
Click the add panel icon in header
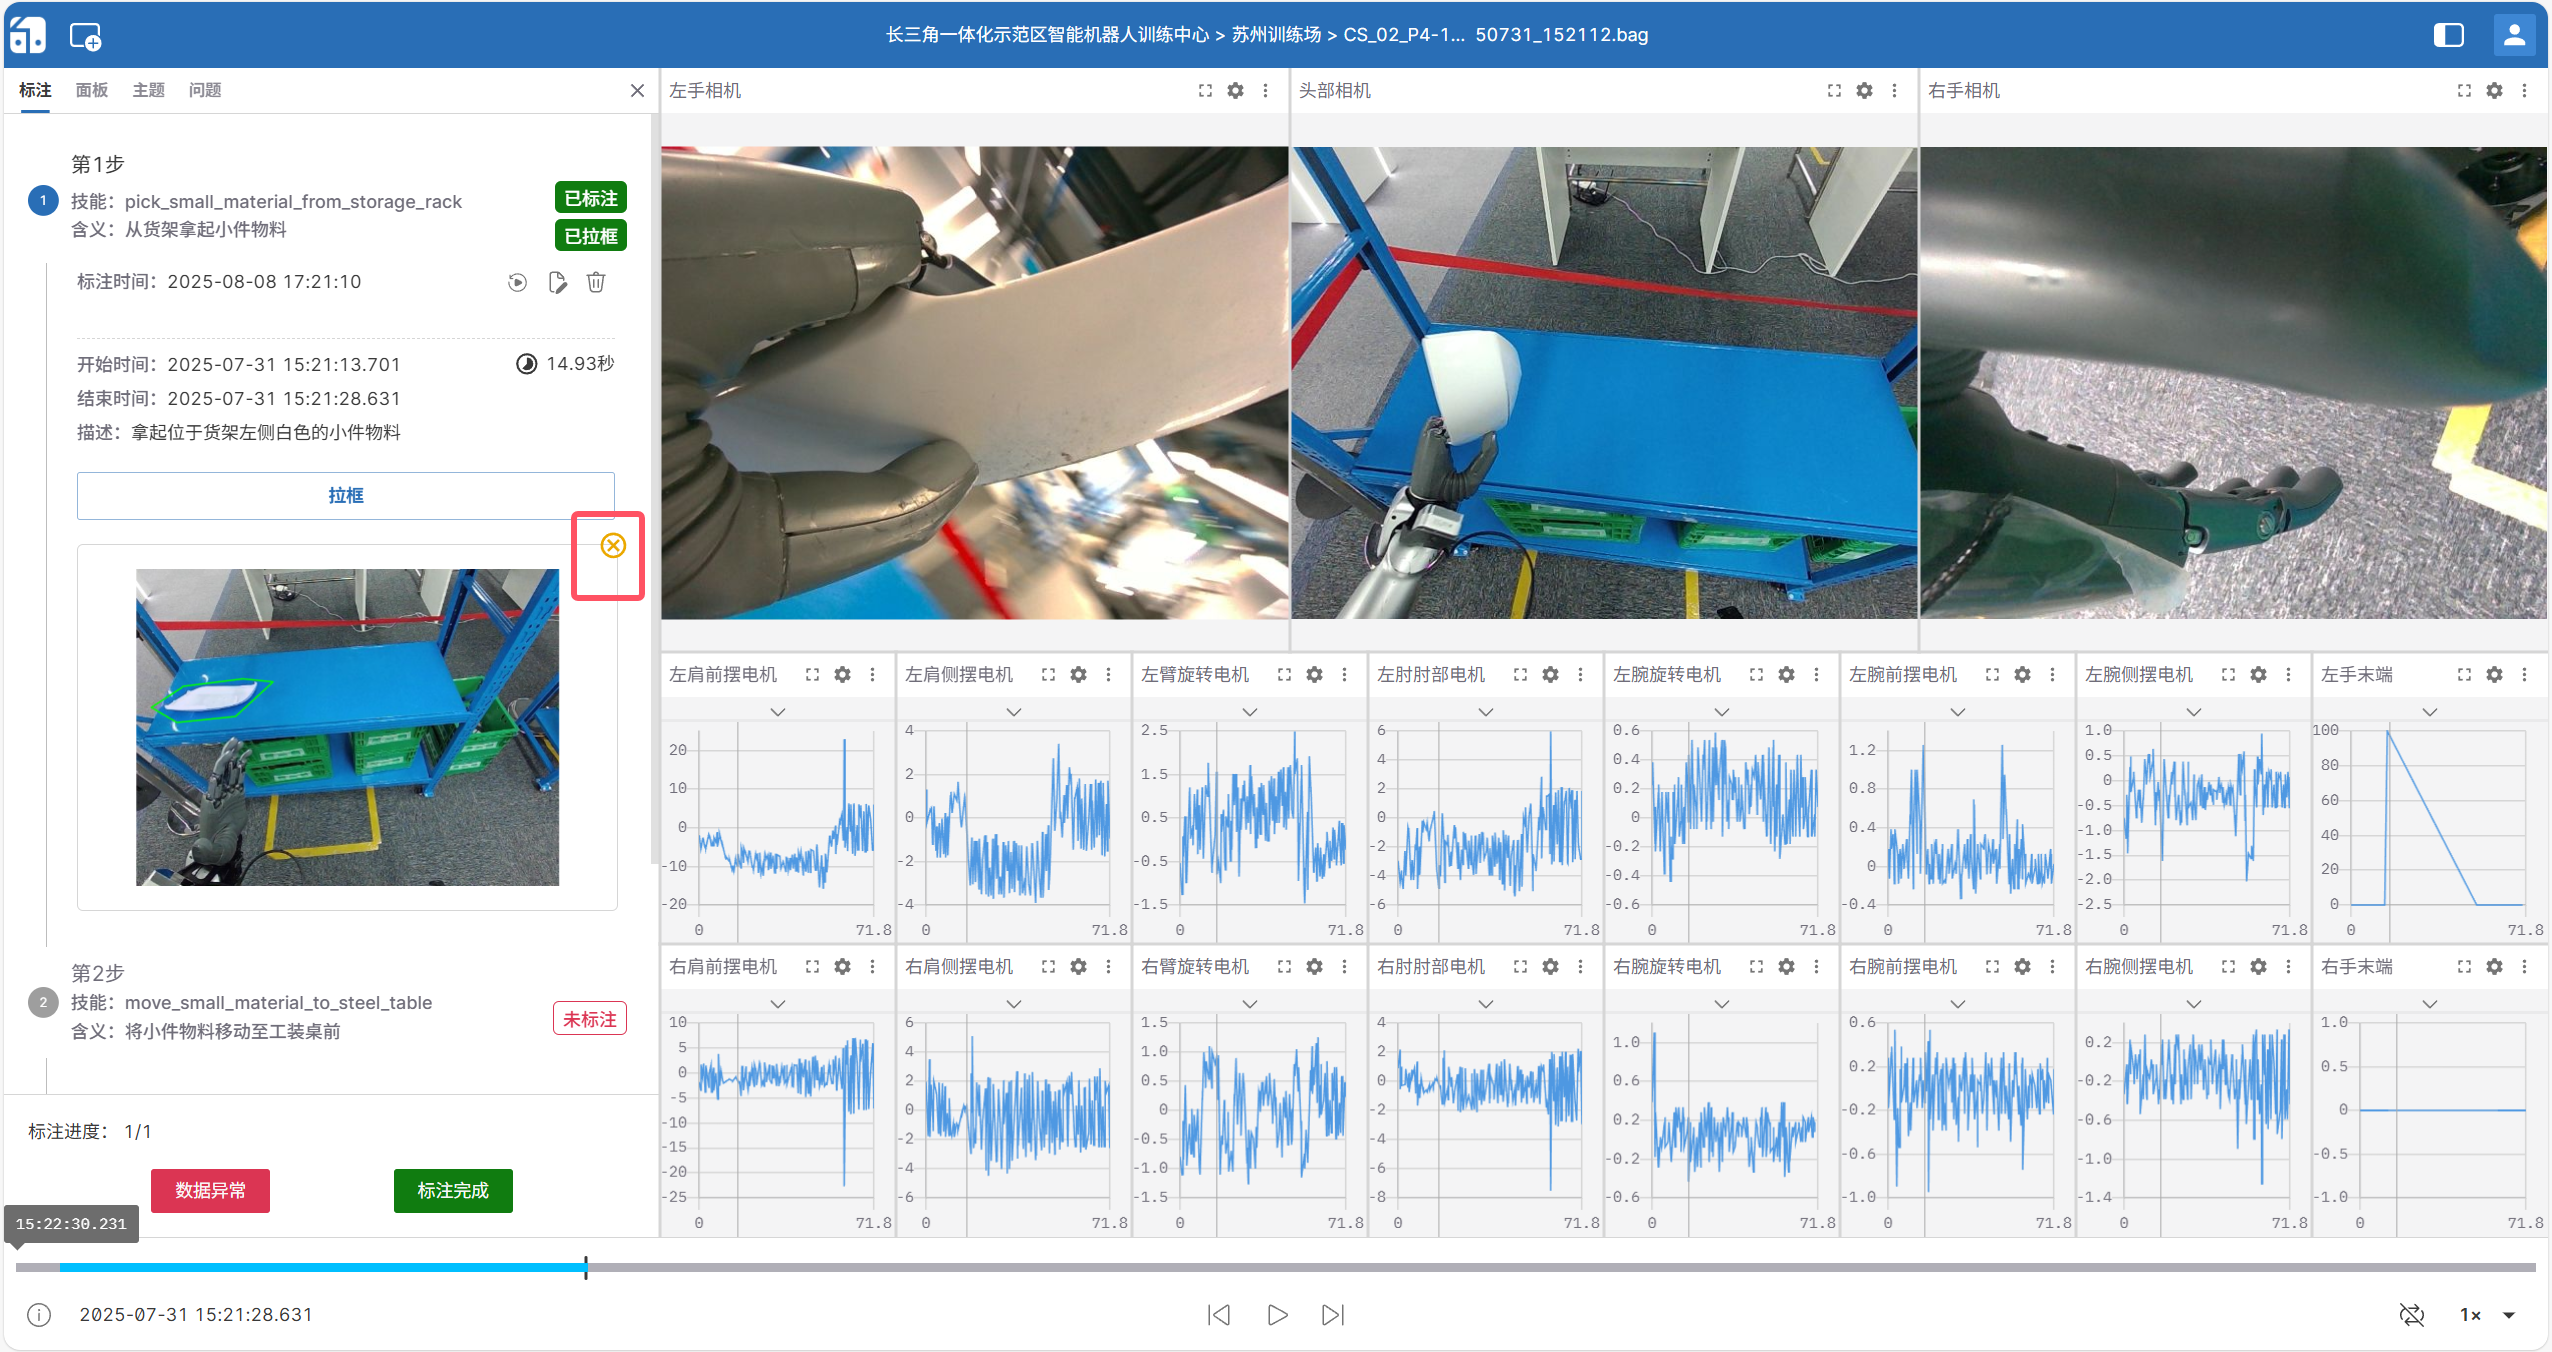[85, 37]
